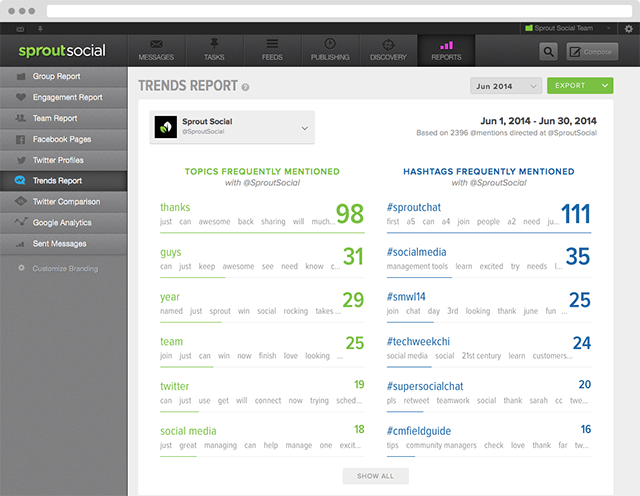Open the Reports bar chart icon
This screenshot has width=640, height=496.
pos(446,44)
